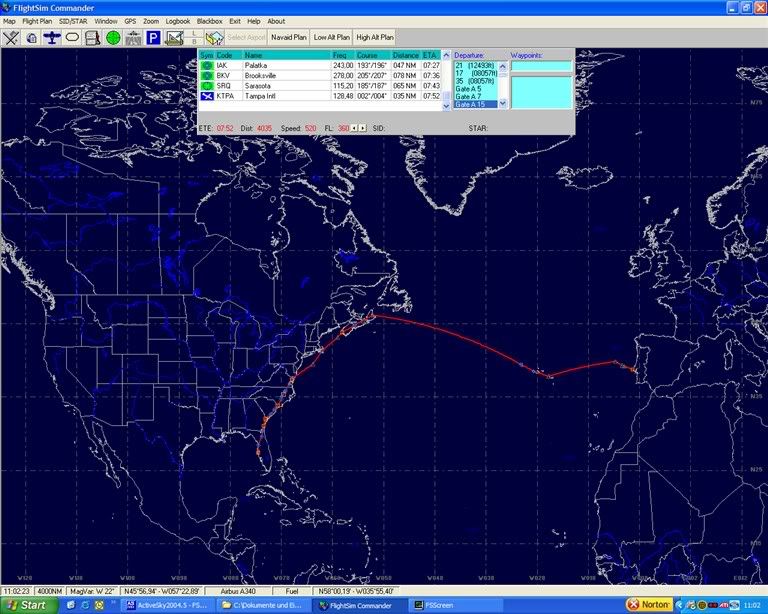768x614 pixels.
Task: Increase flight level with right arrow
Action: (x=362, y=128)
